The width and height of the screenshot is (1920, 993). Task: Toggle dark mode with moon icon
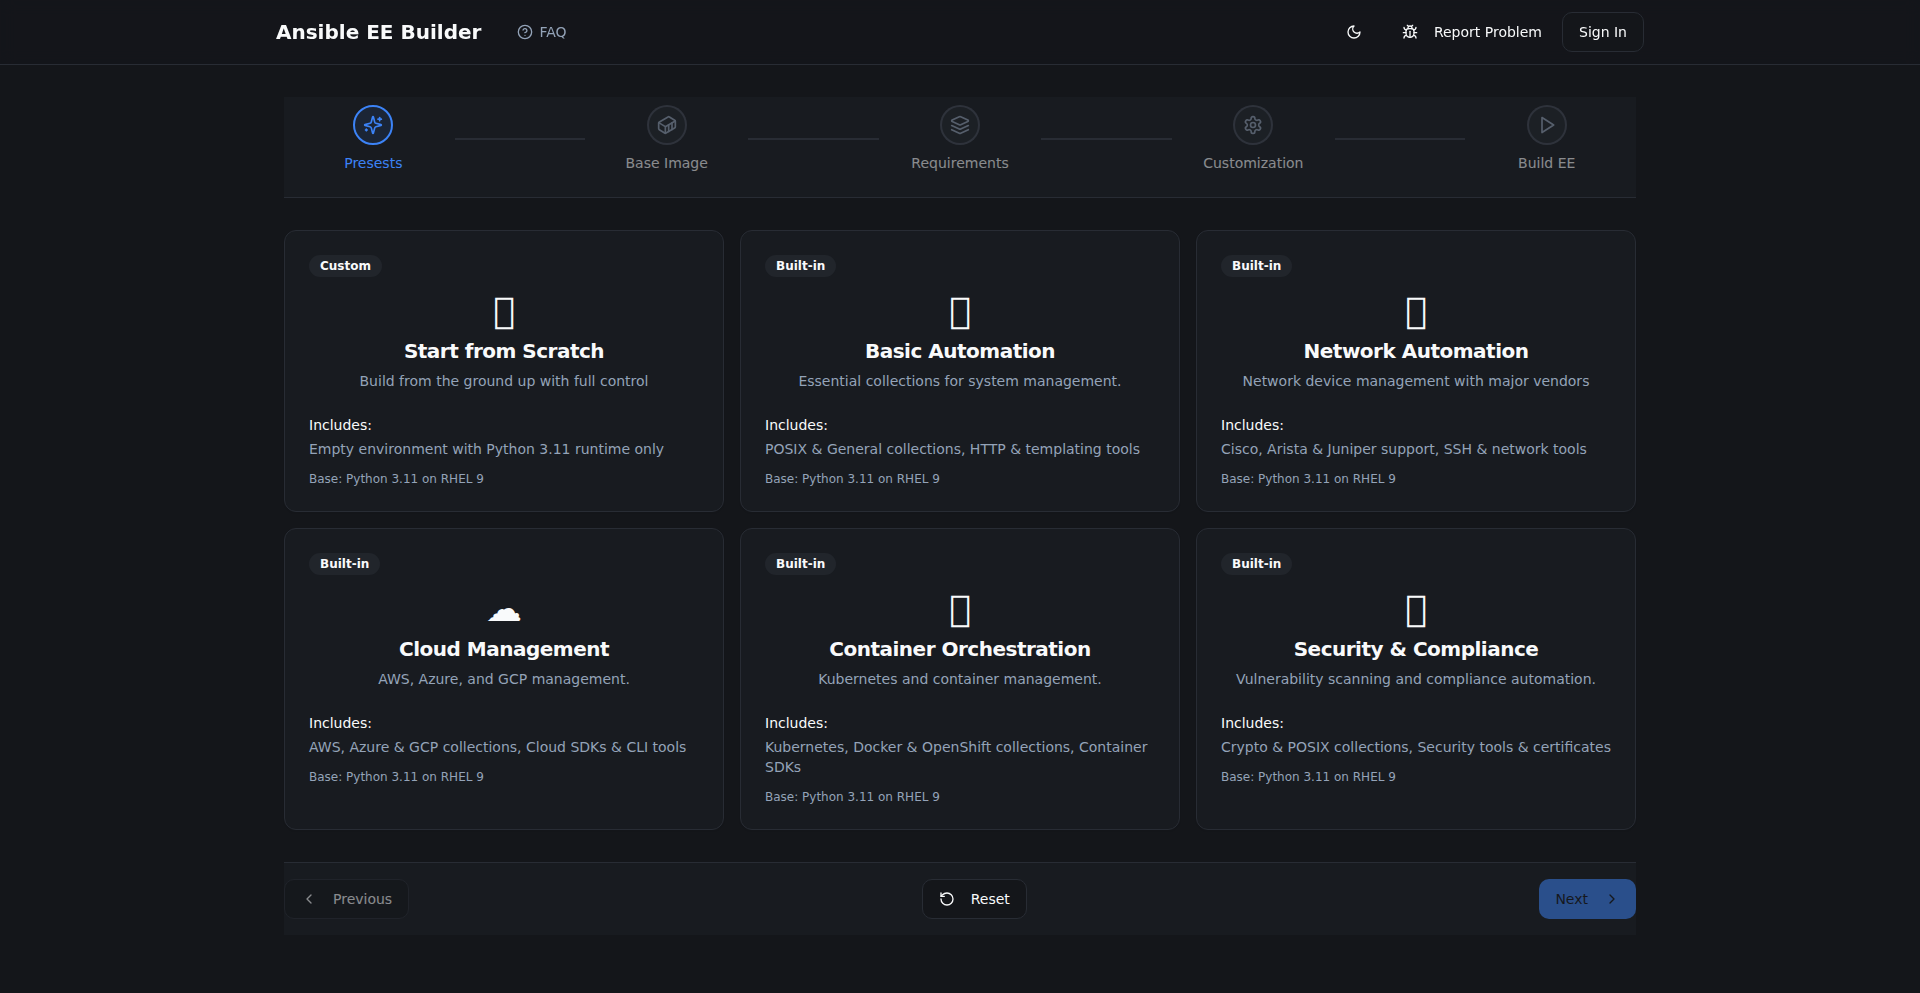coord(1353,32)
